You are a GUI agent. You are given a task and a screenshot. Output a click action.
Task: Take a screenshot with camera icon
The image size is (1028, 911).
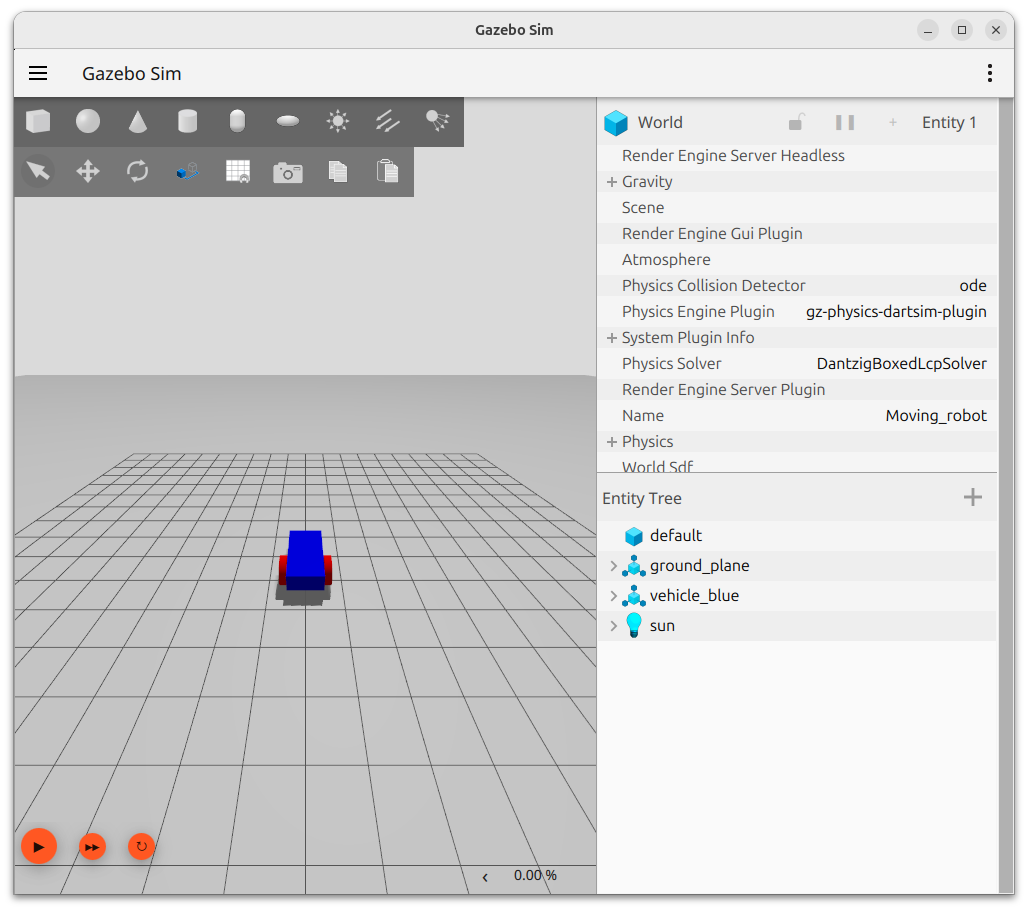point(288,172)
